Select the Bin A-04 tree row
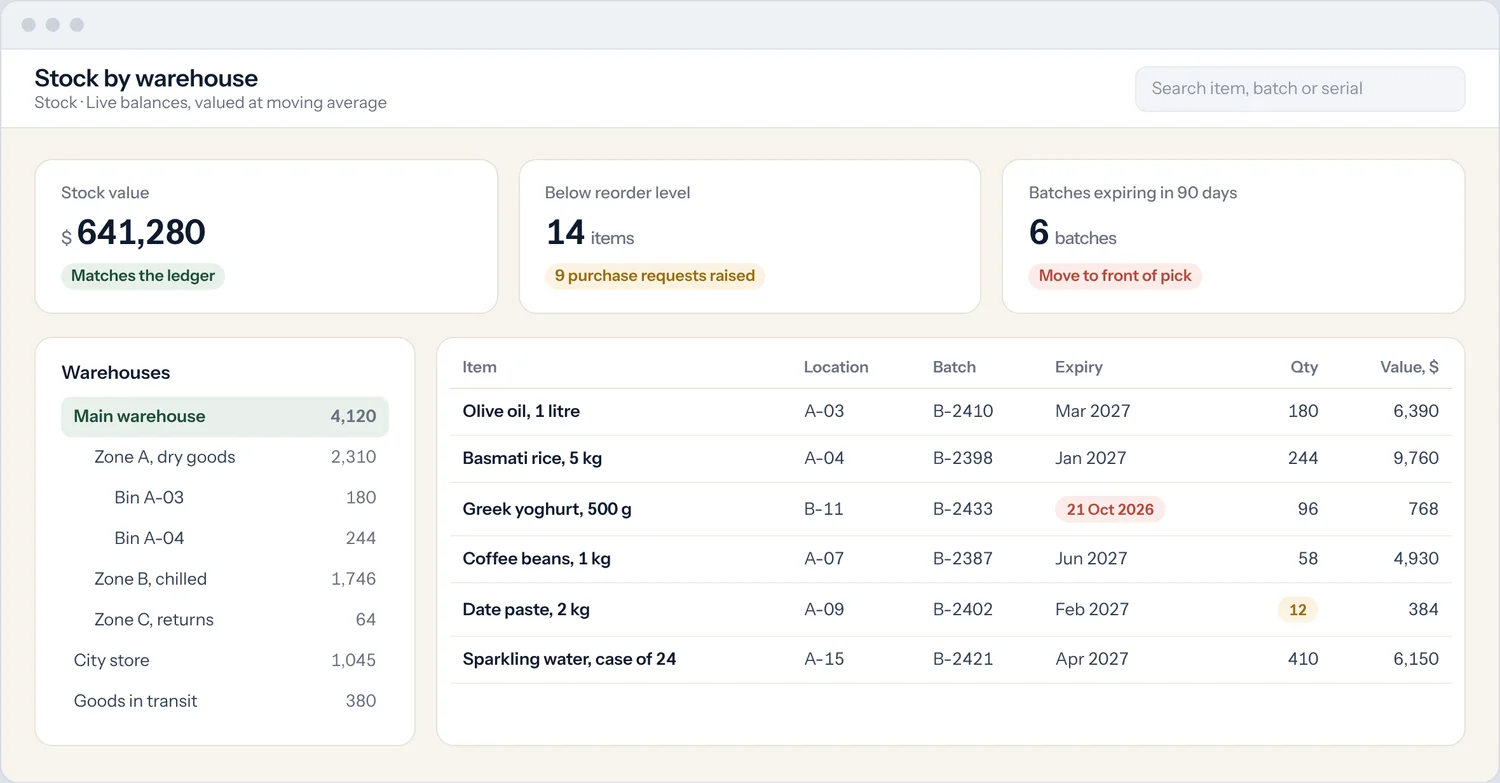 tap(225, 538)
